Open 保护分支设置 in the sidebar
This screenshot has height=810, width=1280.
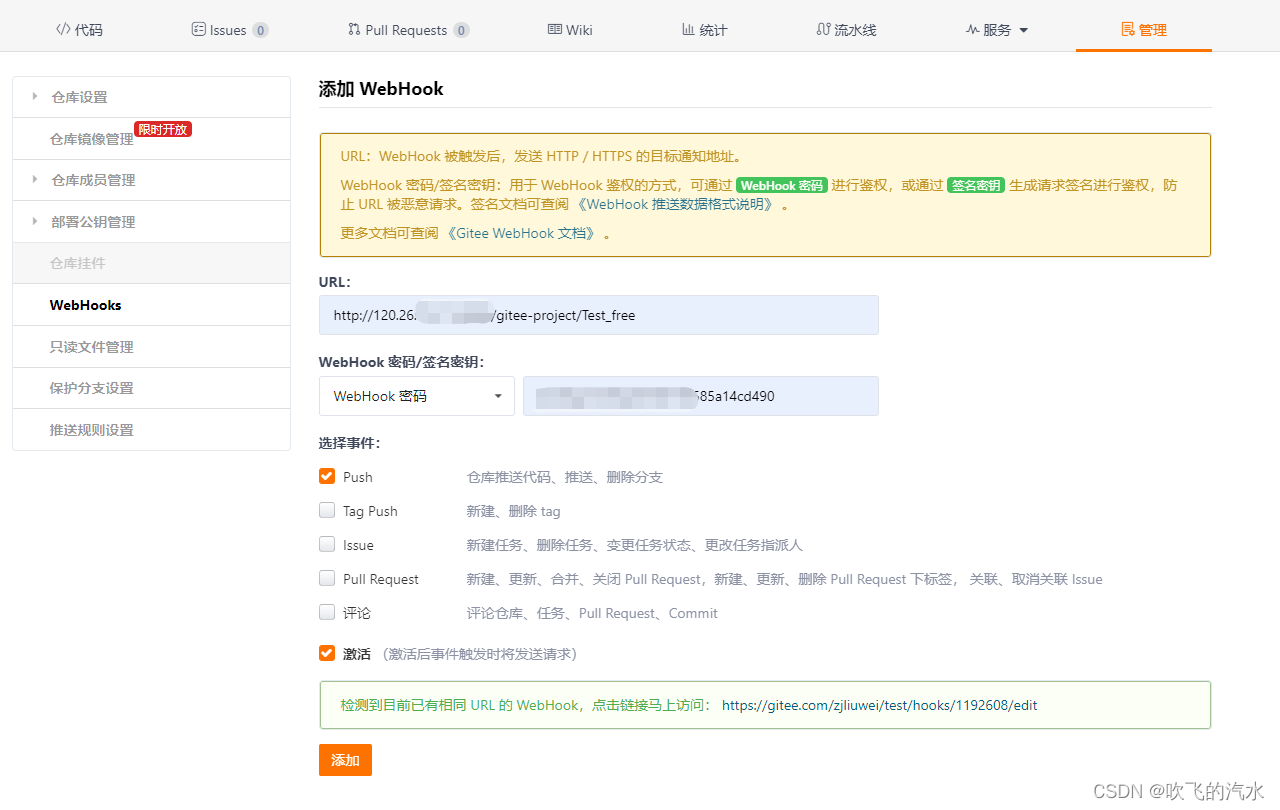pyautogui.click(x=151, y=388)
